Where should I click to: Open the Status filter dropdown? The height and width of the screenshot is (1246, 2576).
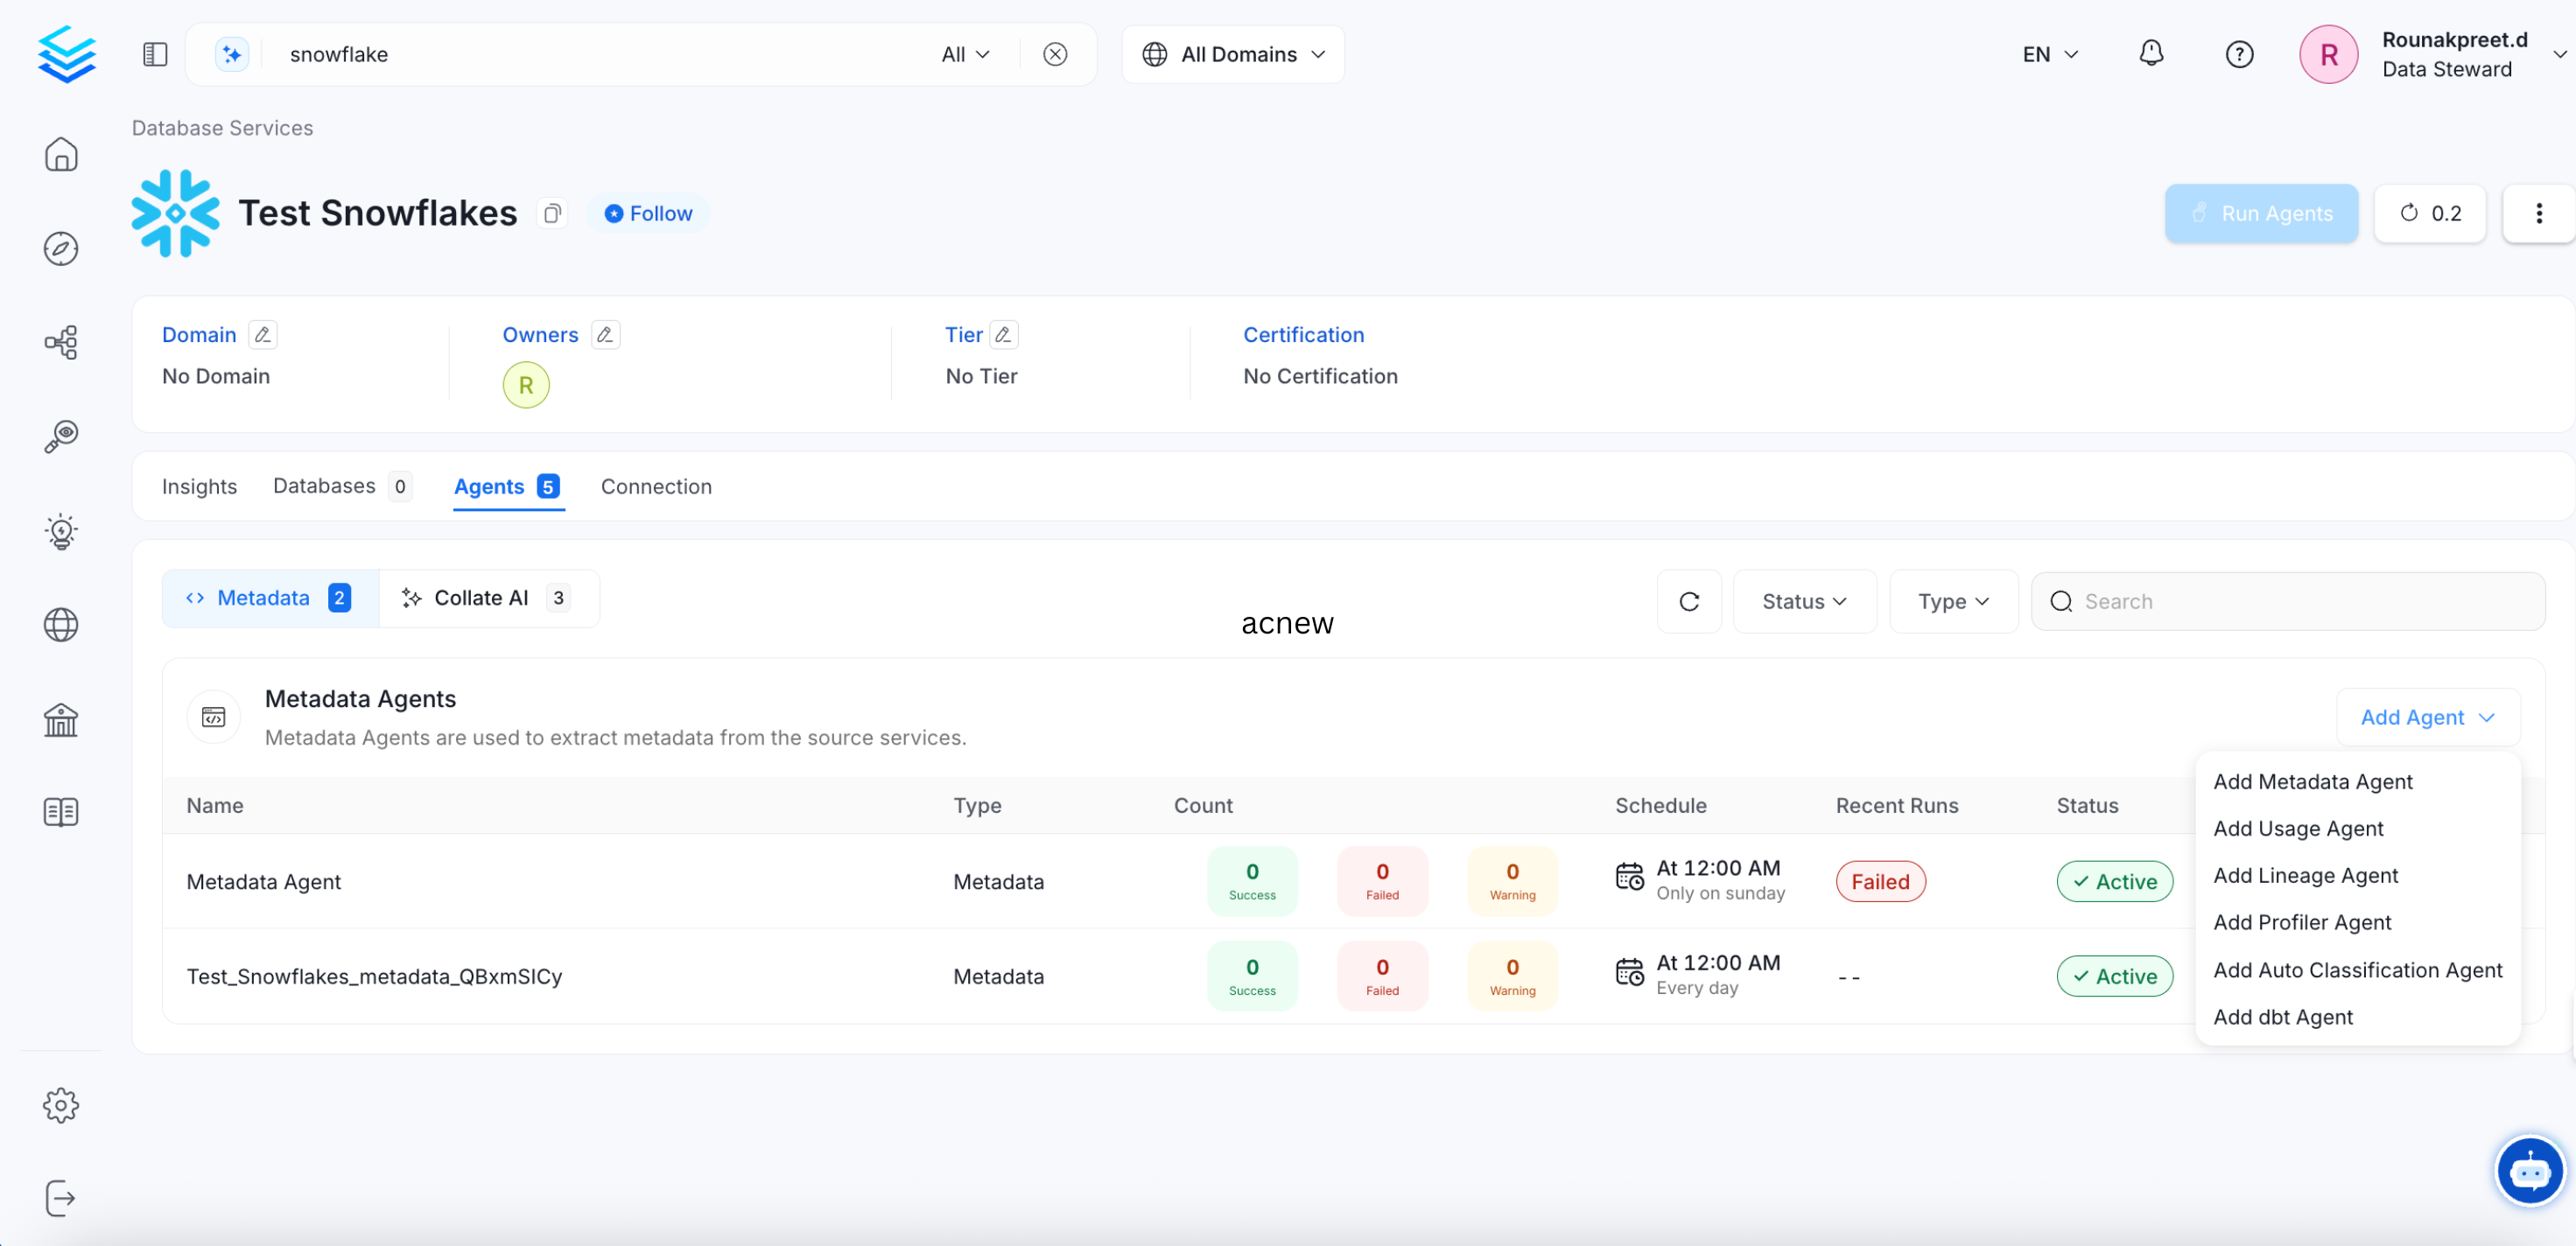pyautogui.click(x=1803, y=601)
